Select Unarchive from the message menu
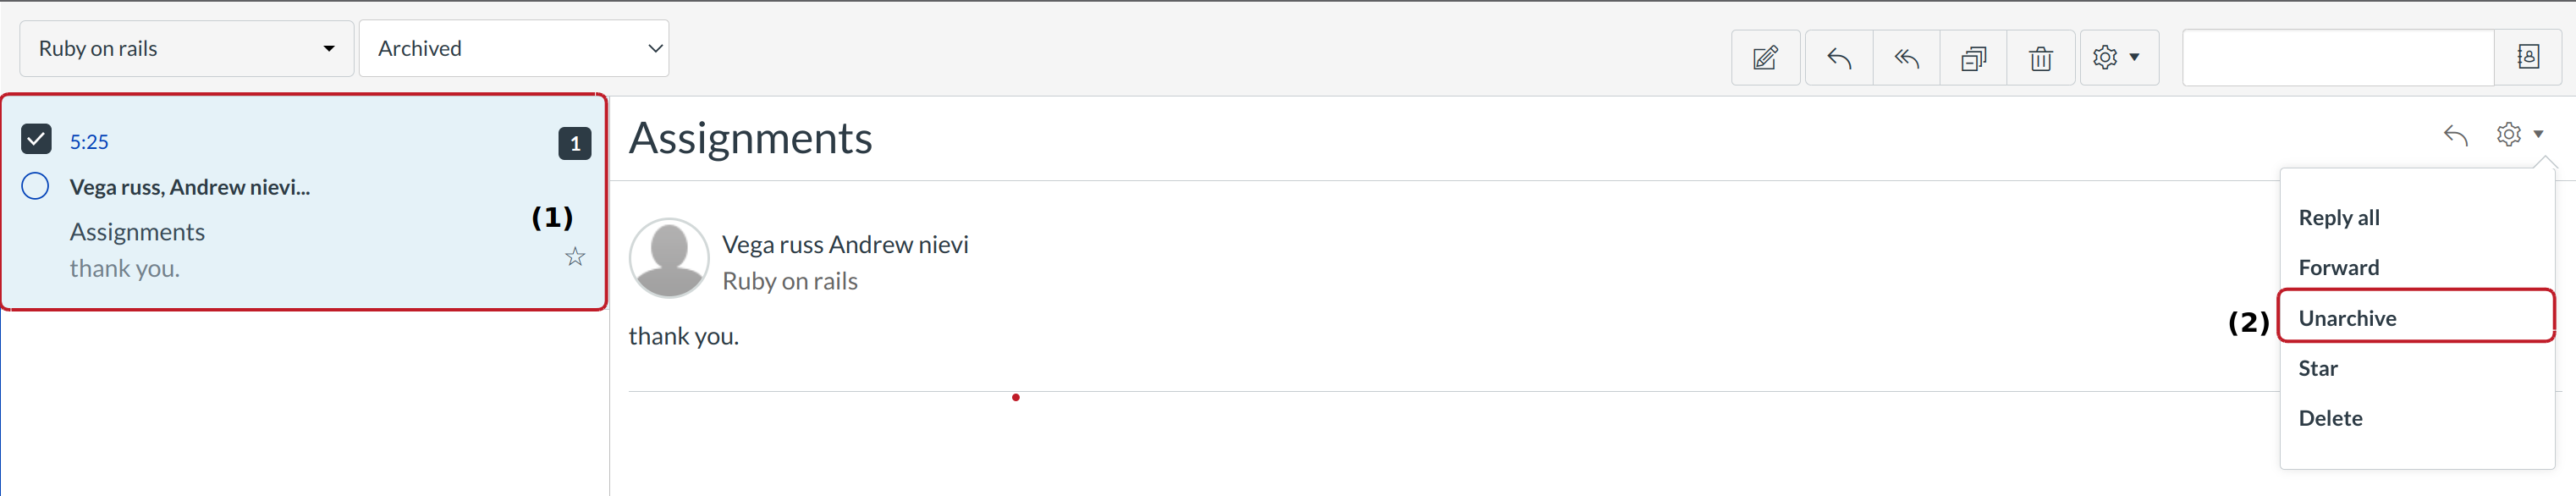Screen dimensions: 2576x496 coord(2347,318)
